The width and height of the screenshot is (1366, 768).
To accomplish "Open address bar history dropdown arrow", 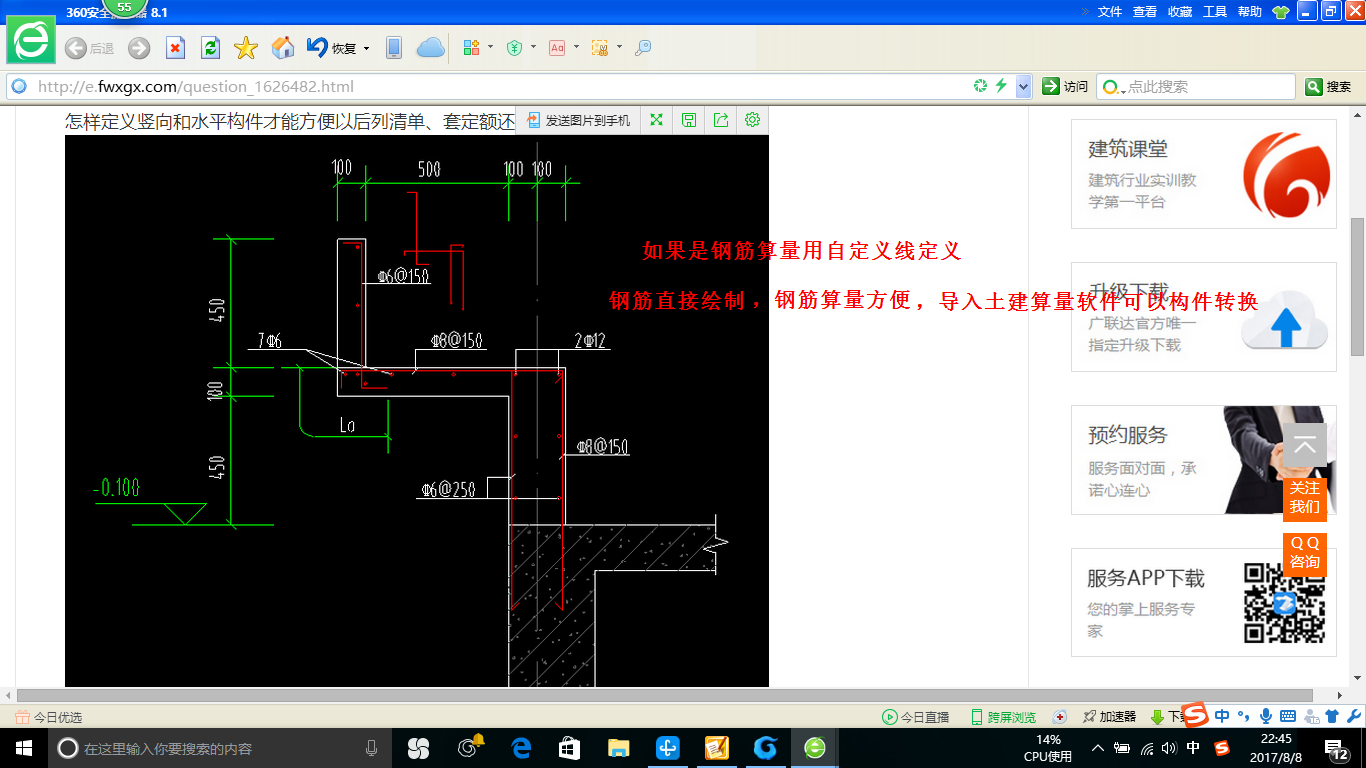I will (x=1023, y=87).
